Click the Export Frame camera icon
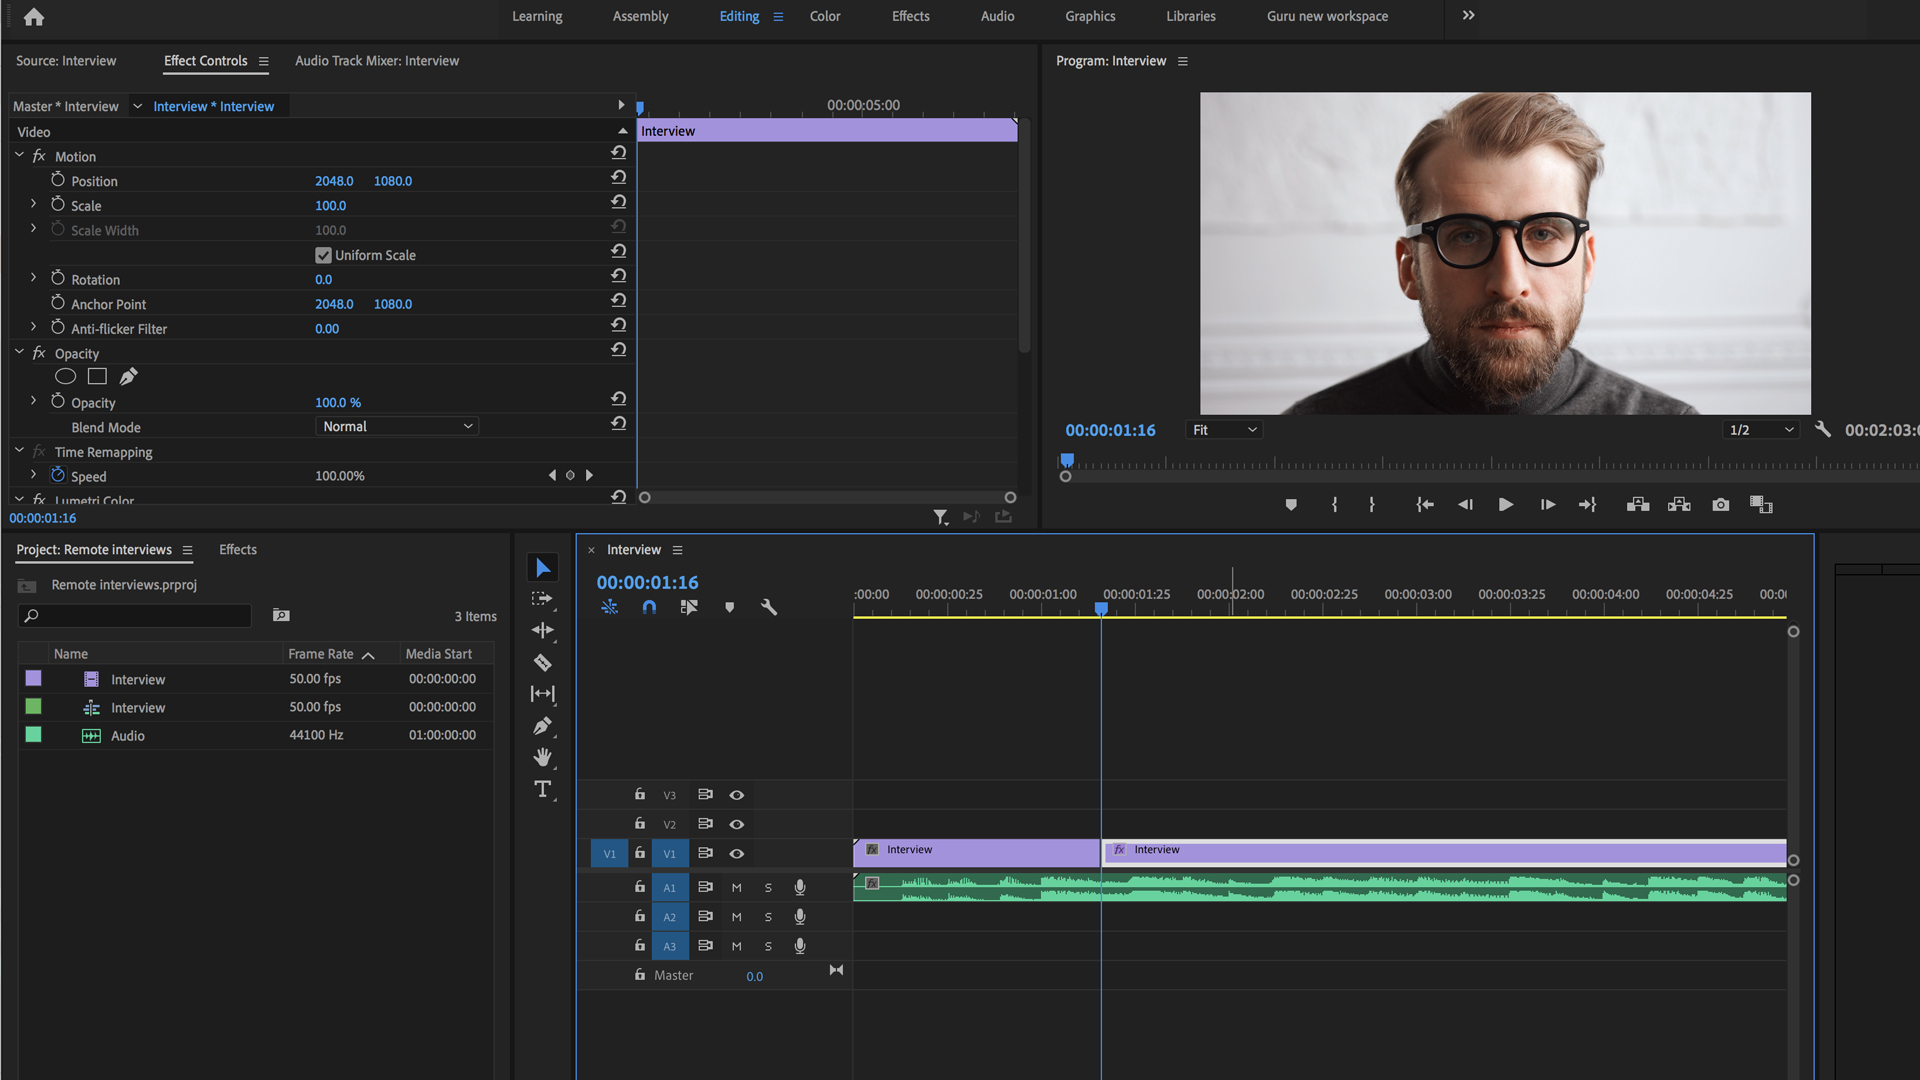Viewport: 1920px width, 1080px height. 1720,505
